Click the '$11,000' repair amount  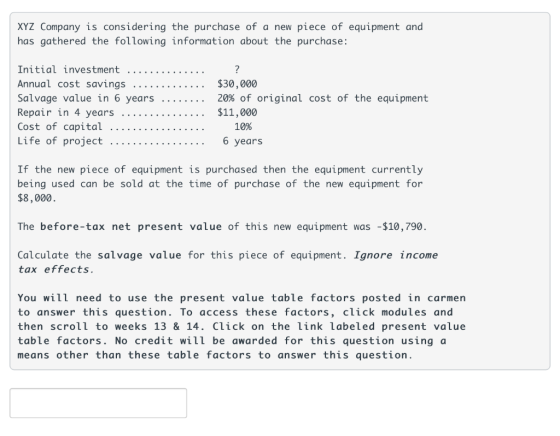pyautogui.click(x=237, y=112)
